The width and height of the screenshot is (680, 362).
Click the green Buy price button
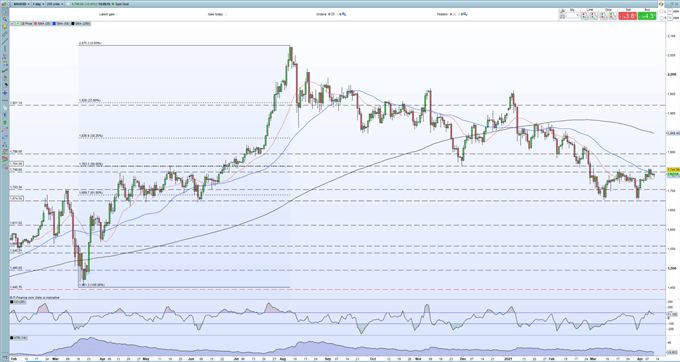click(x=647, y=16)
